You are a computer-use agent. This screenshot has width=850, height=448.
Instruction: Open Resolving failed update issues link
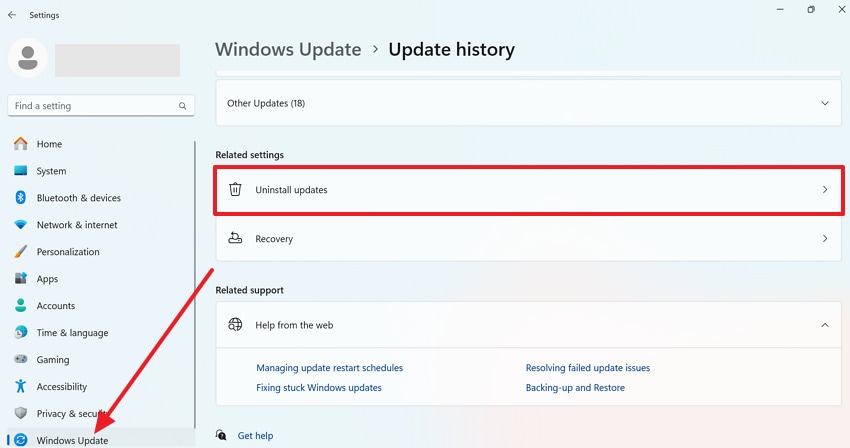tap(588, 368)
